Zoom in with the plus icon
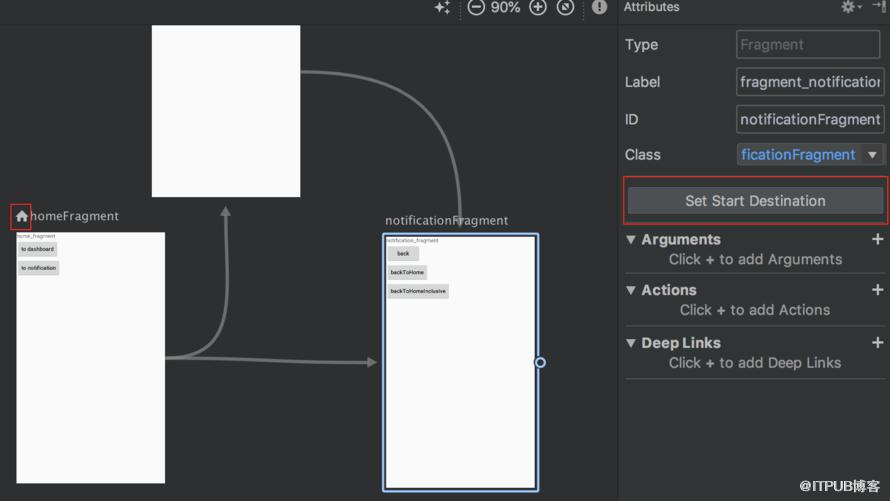 pos(538,7)
